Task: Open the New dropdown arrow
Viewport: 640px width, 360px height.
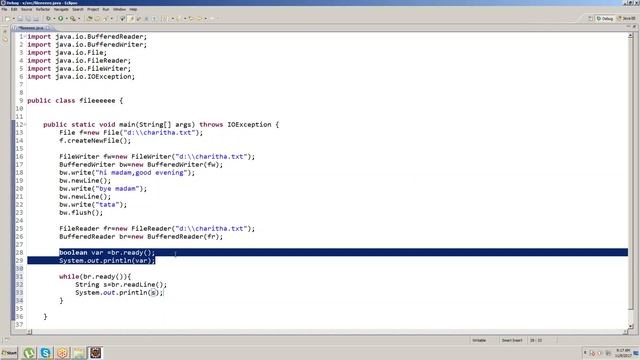Action: click(x=13, y=18)
